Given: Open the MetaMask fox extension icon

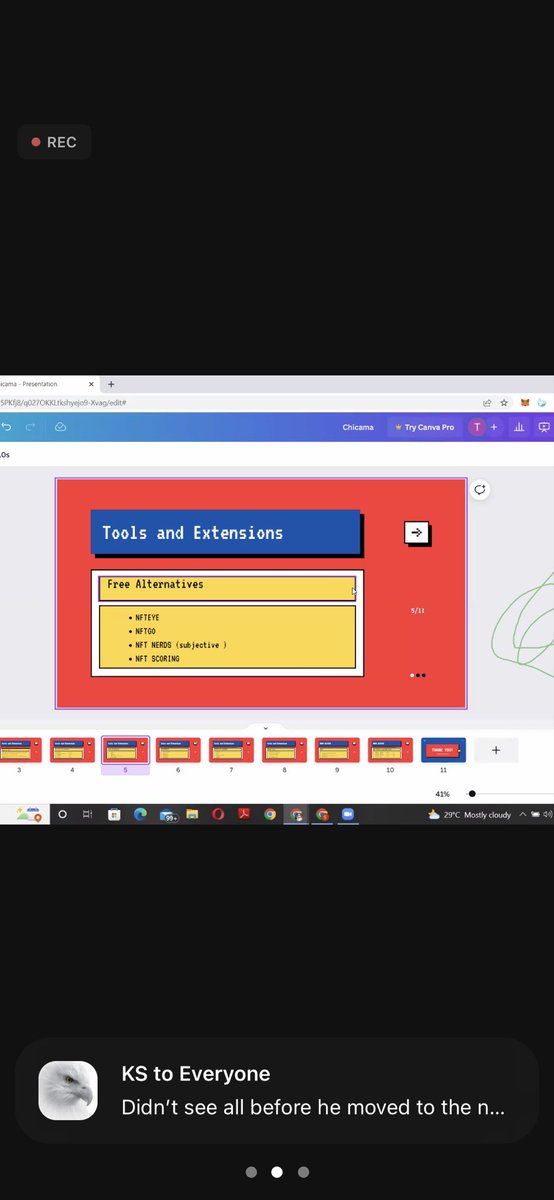Looking at the screenshot, I should click(x=525, y=402).
